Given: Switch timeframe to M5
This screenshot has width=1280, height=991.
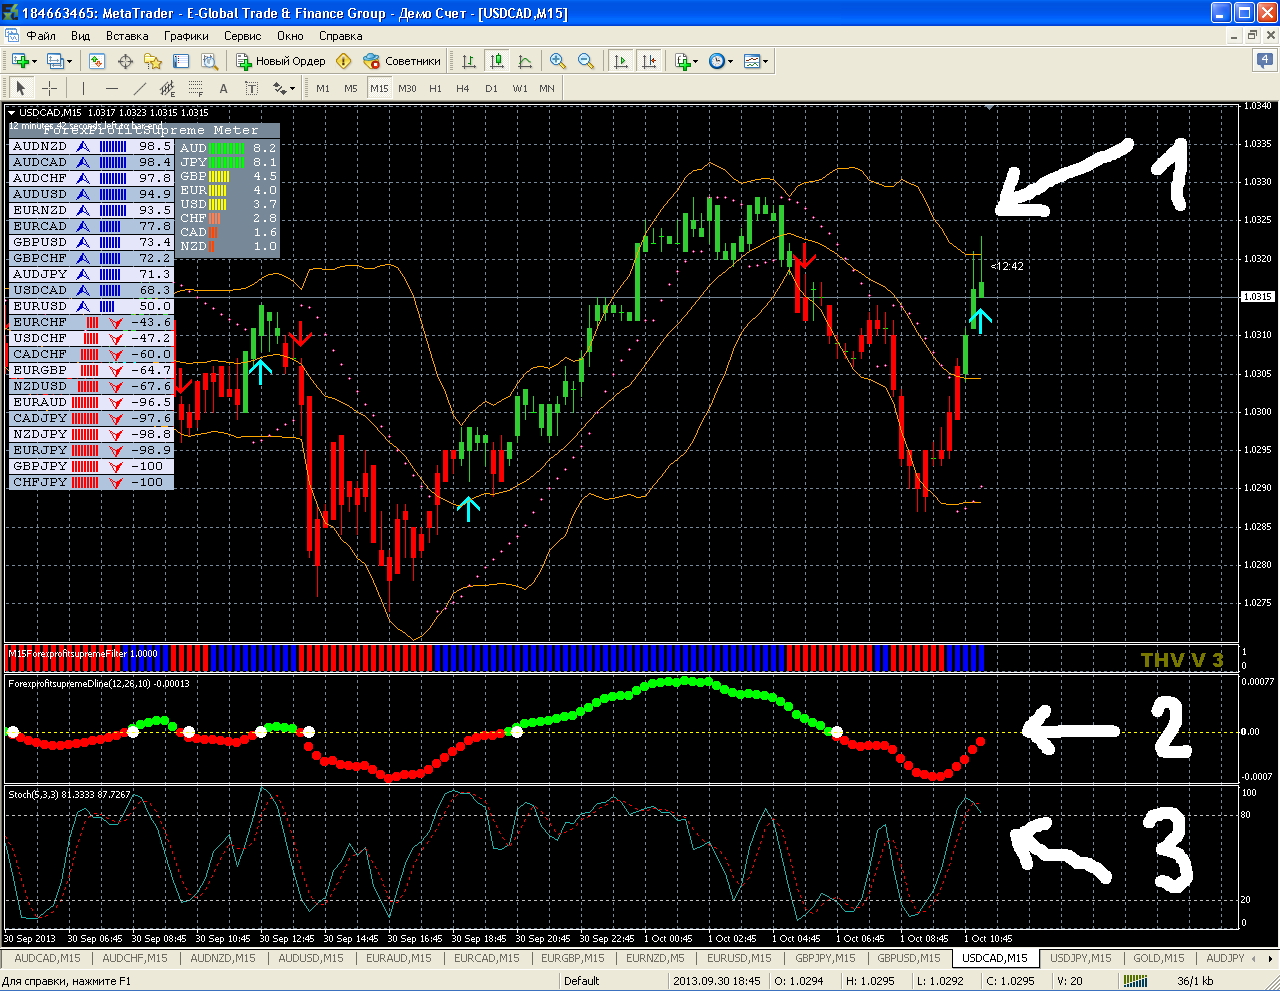Looking at the screenshot, I should pyautogui.click(x=351, y=88).
